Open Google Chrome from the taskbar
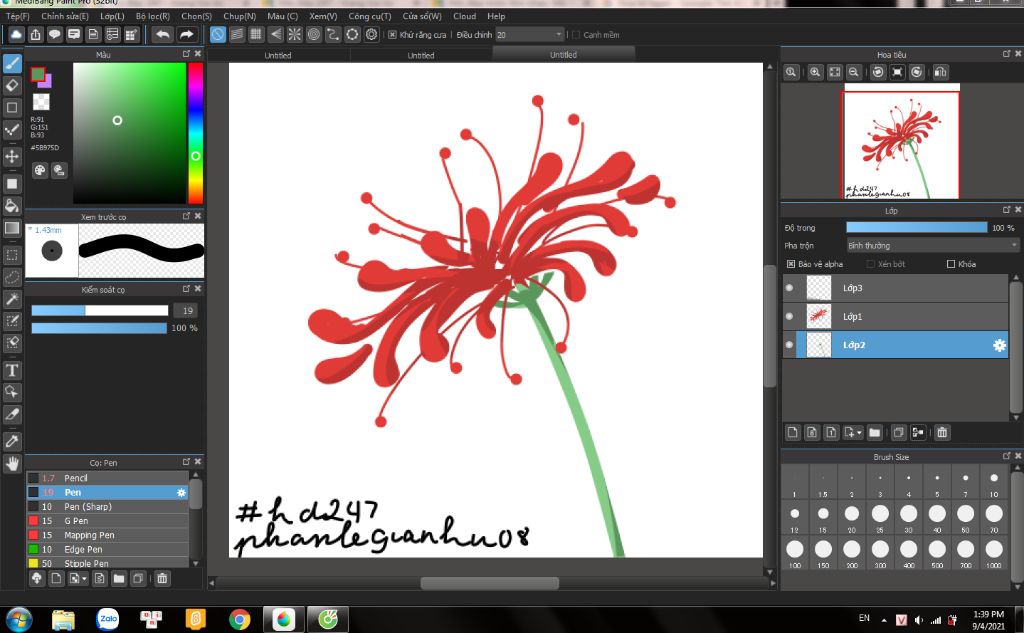Screen dimensions: 1024x633 [240, 619]
